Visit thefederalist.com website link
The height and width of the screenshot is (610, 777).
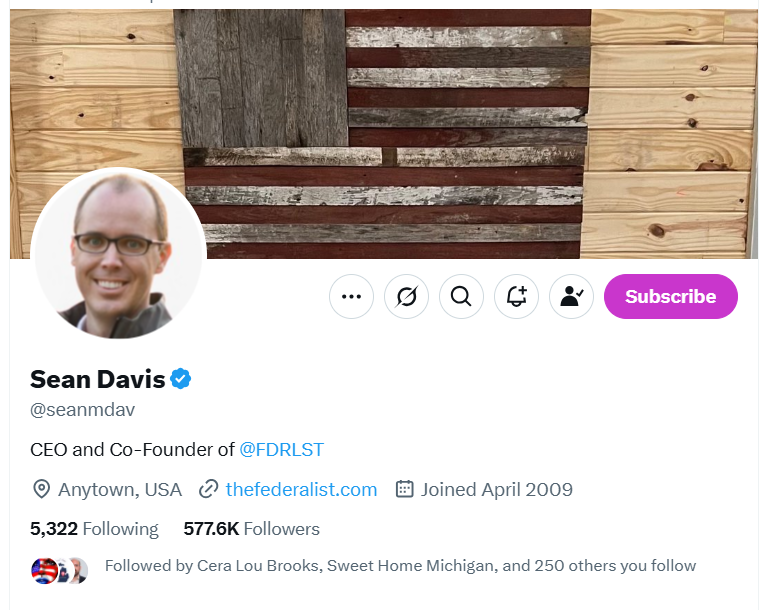click(x=301, y=489)
